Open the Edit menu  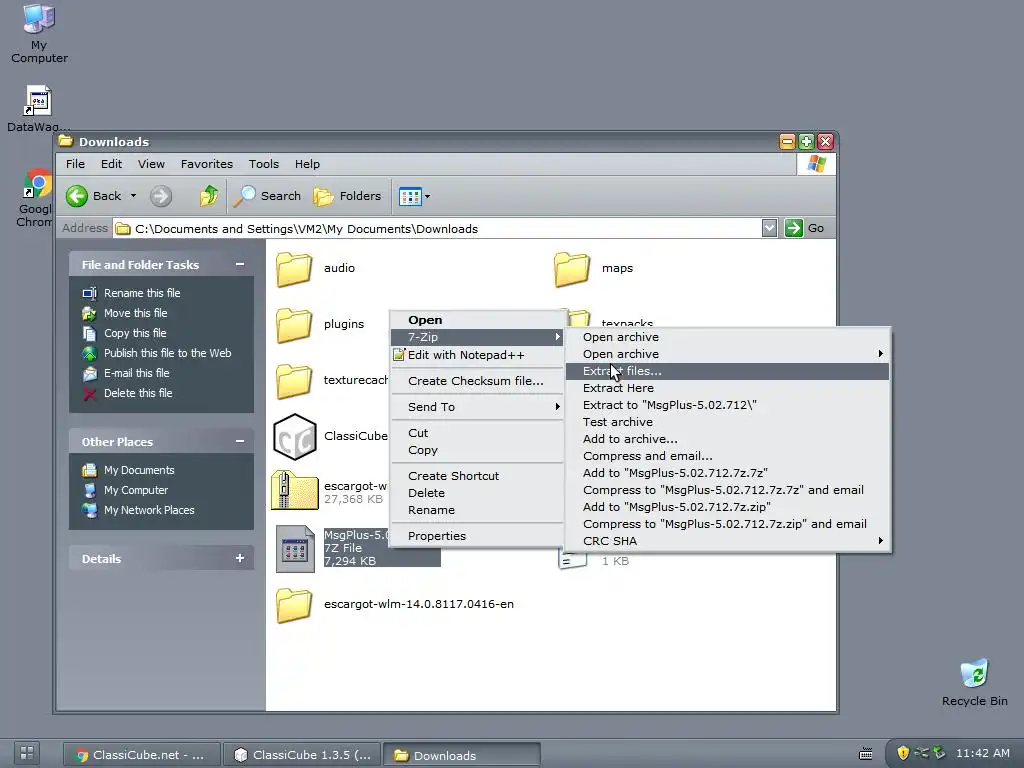(111, 164)
